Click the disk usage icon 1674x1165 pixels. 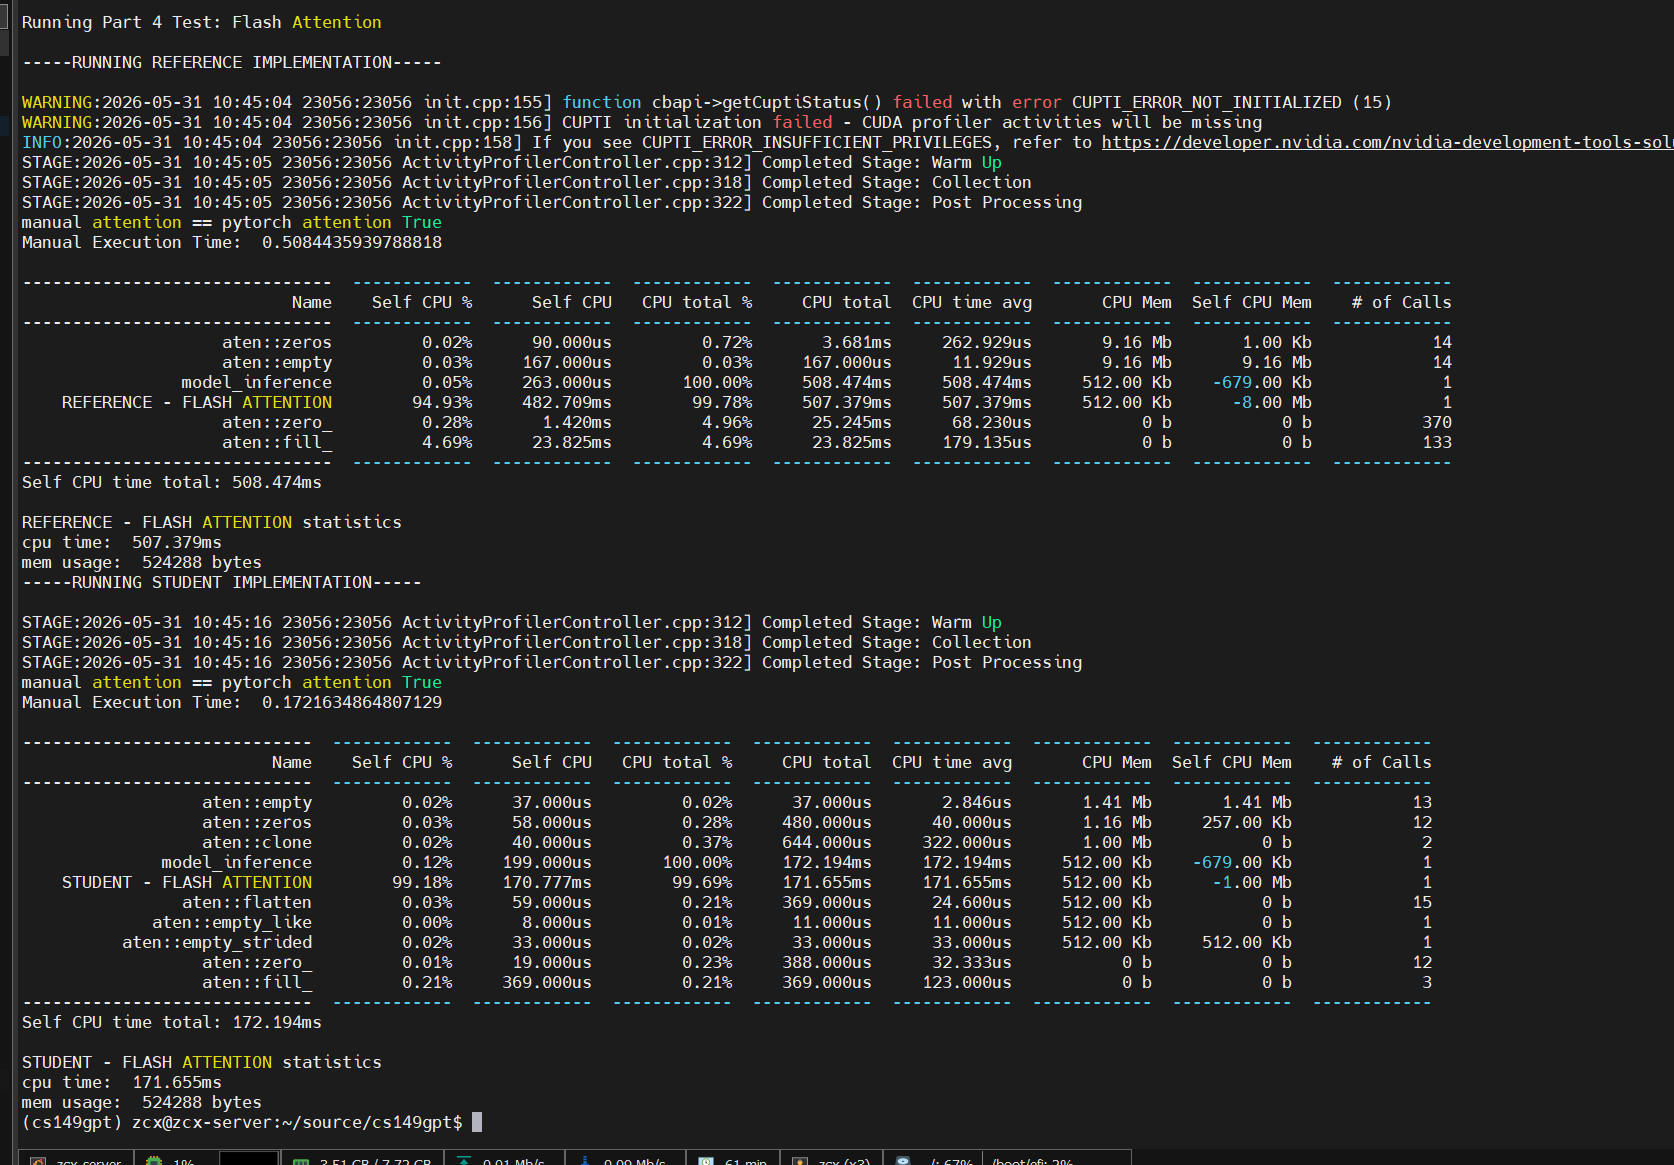903,1162
